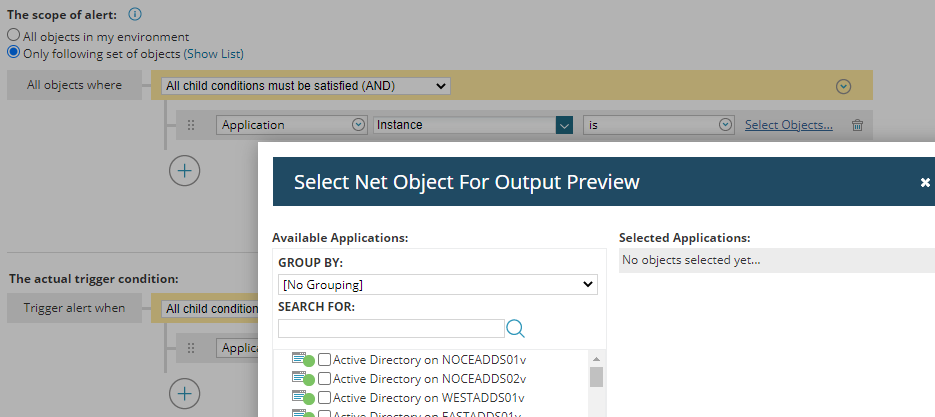Add a trigger condition with the lower plus icon
The image size is (935, 417).
pyautogui.click(x=185, y=394)
